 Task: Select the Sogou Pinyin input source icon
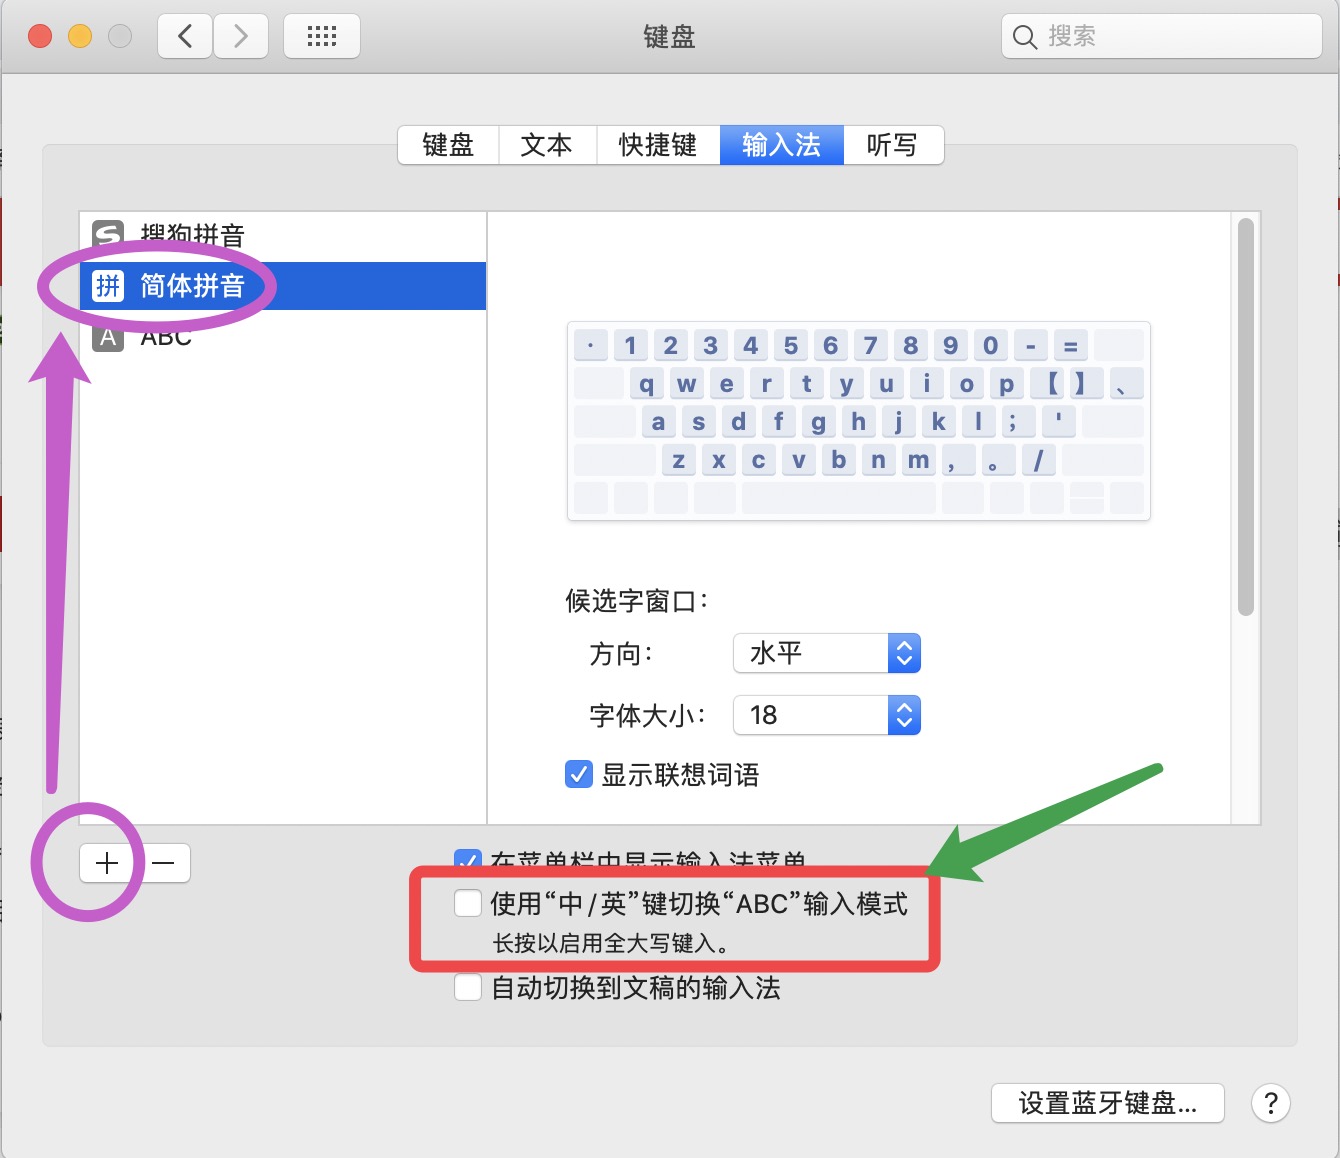click(x=107, y=234)
